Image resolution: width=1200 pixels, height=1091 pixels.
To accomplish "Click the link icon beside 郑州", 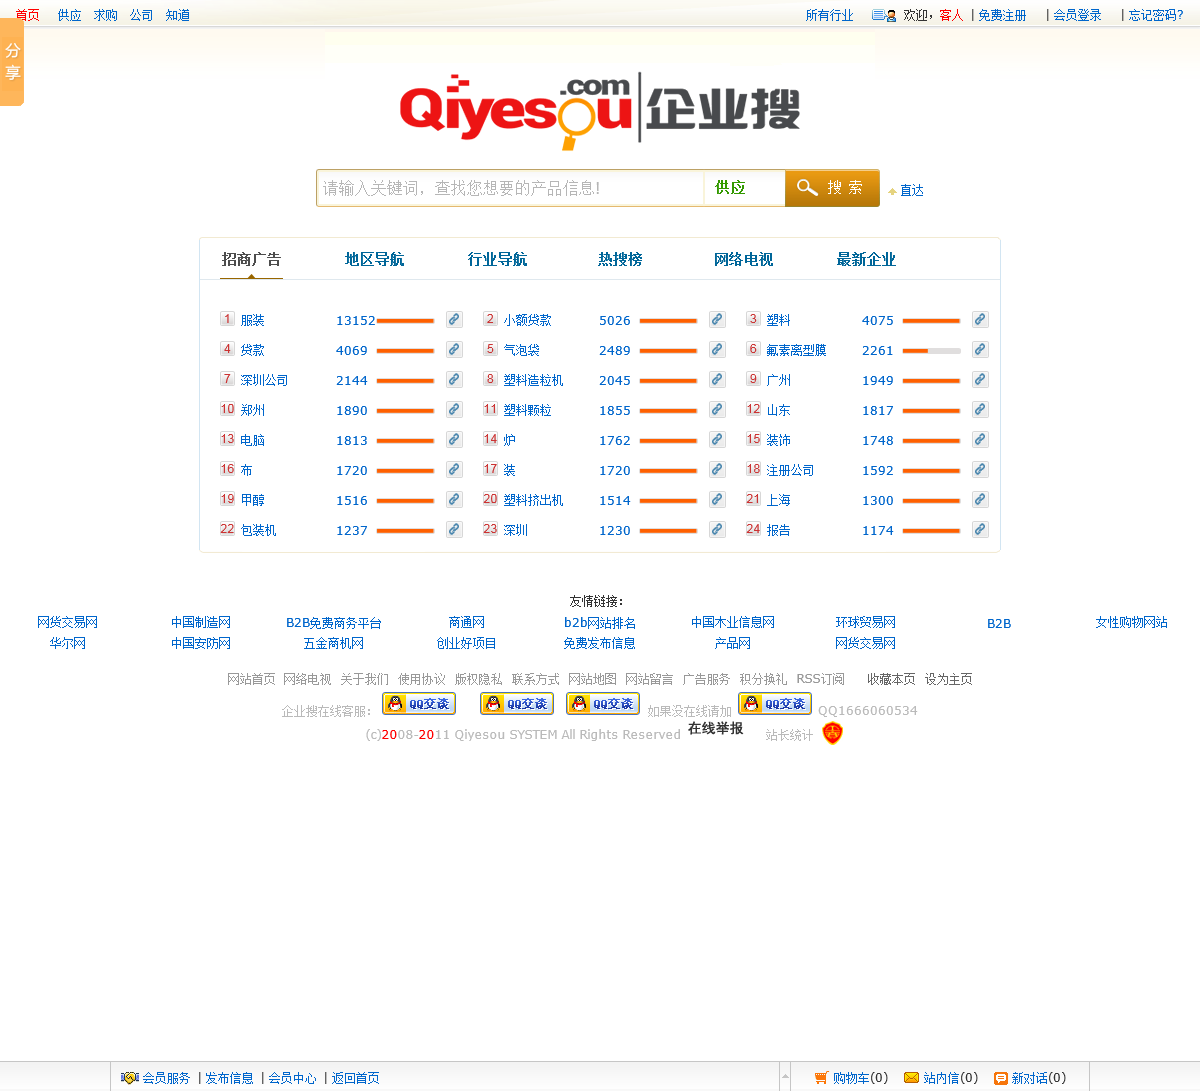I will pos(454,410).
